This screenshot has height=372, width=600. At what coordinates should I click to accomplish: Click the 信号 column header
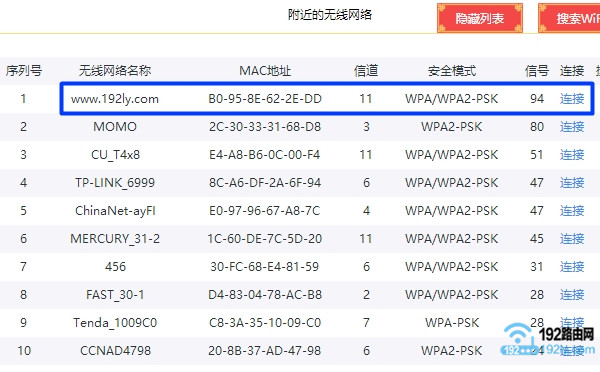tap(537, 70)
